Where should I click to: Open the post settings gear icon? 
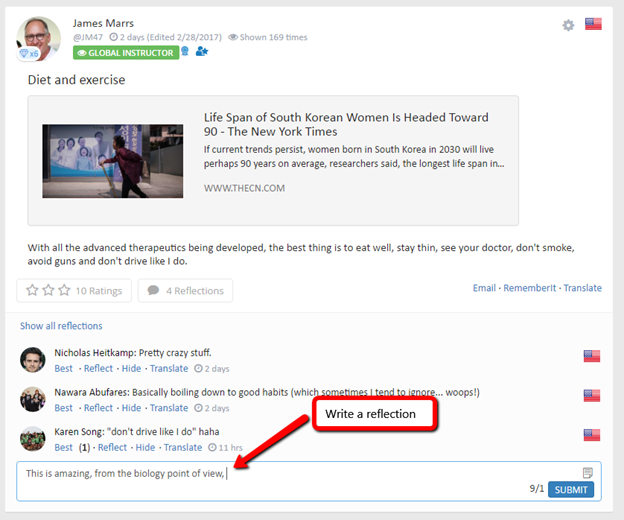[568, 25]
